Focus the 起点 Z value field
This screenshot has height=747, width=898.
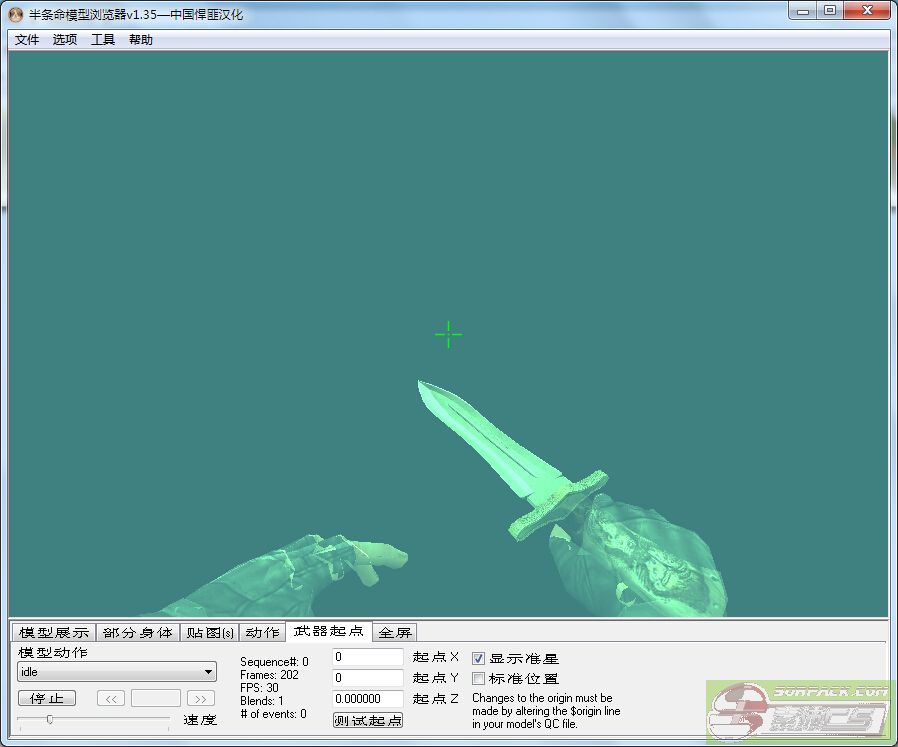[368, 699]
